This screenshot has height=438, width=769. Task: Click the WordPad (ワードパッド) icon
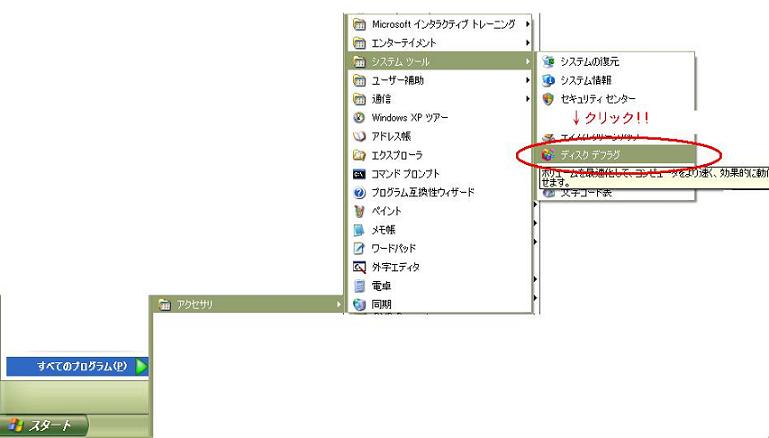coord(360,248)
